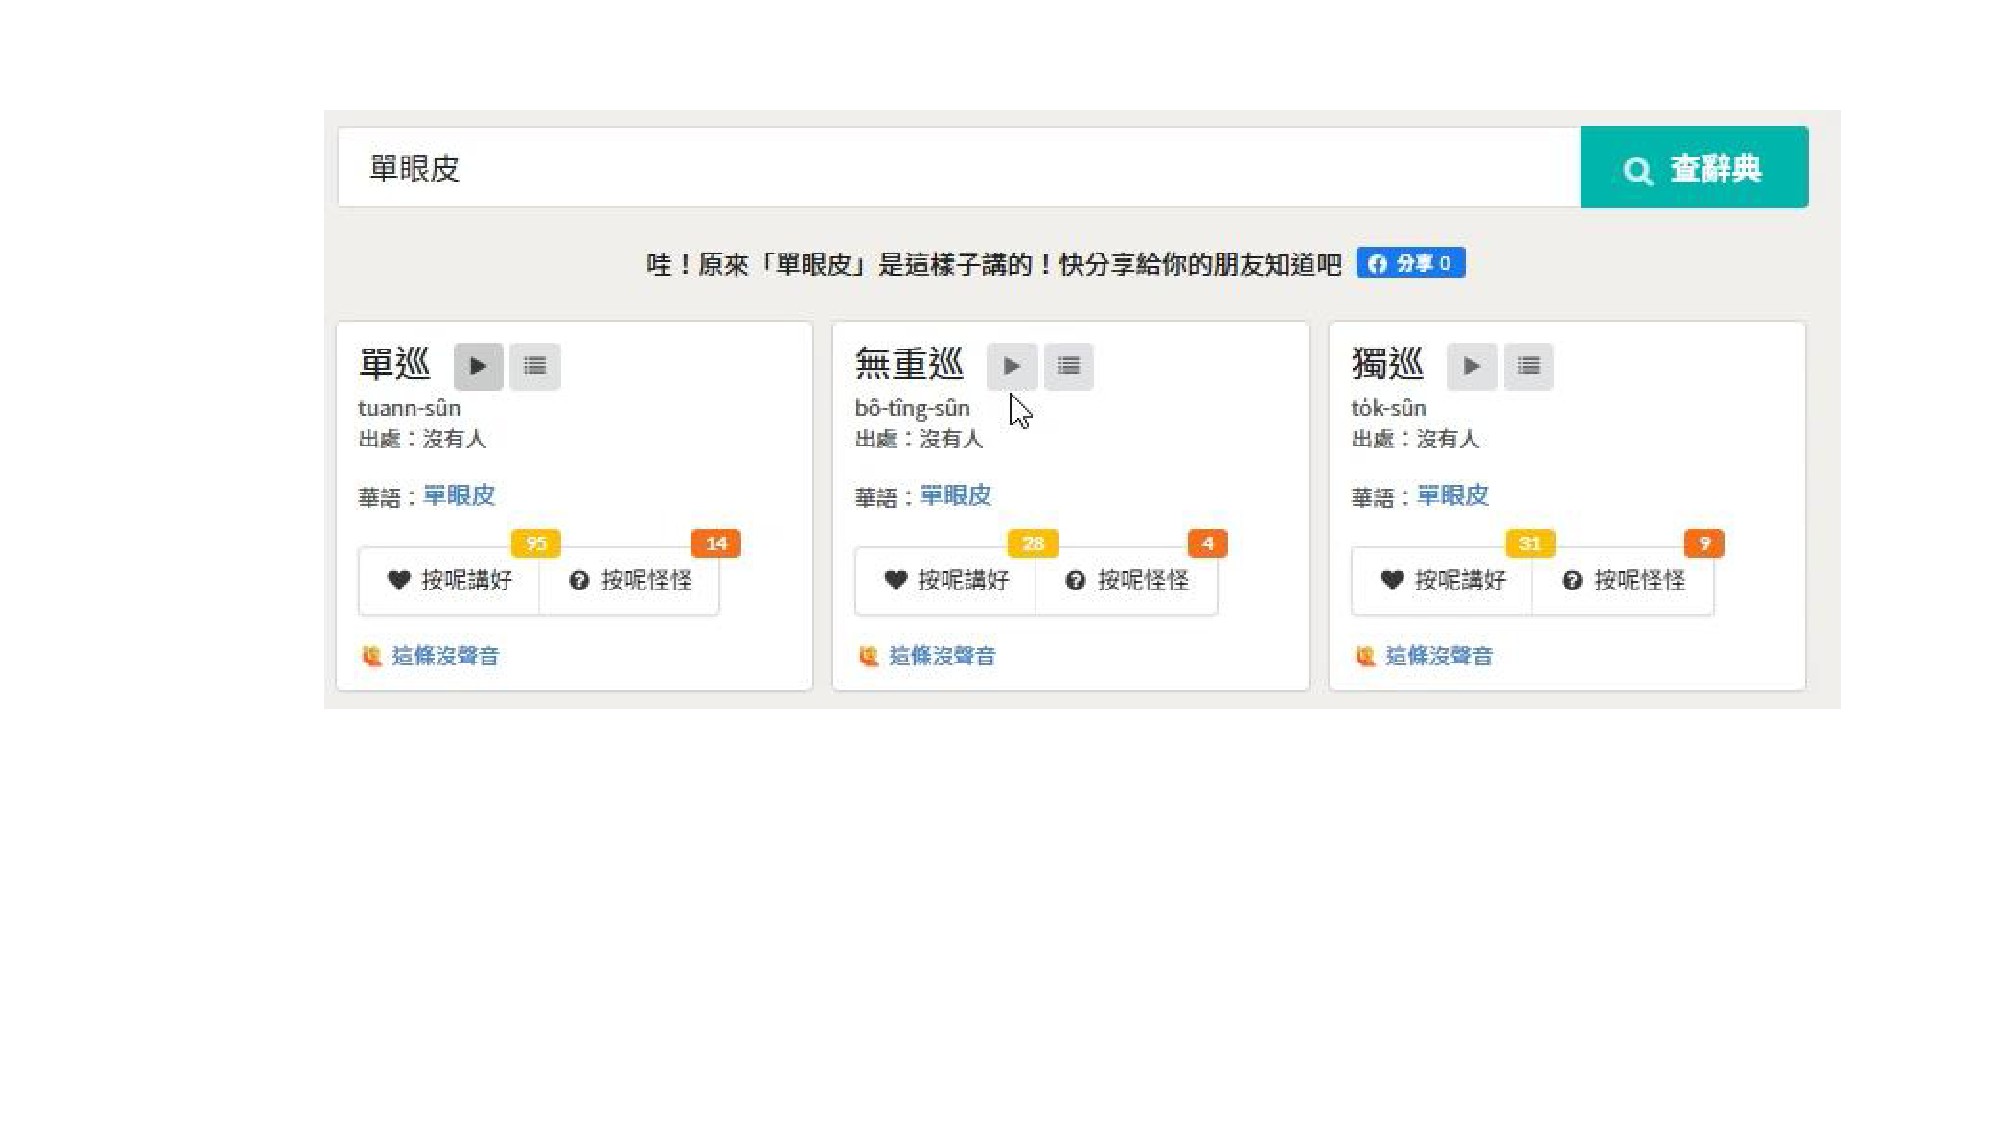Report 這條沒聲音 for 獨巡
2000x1125 pixels.
click(x=1438, y=656)
